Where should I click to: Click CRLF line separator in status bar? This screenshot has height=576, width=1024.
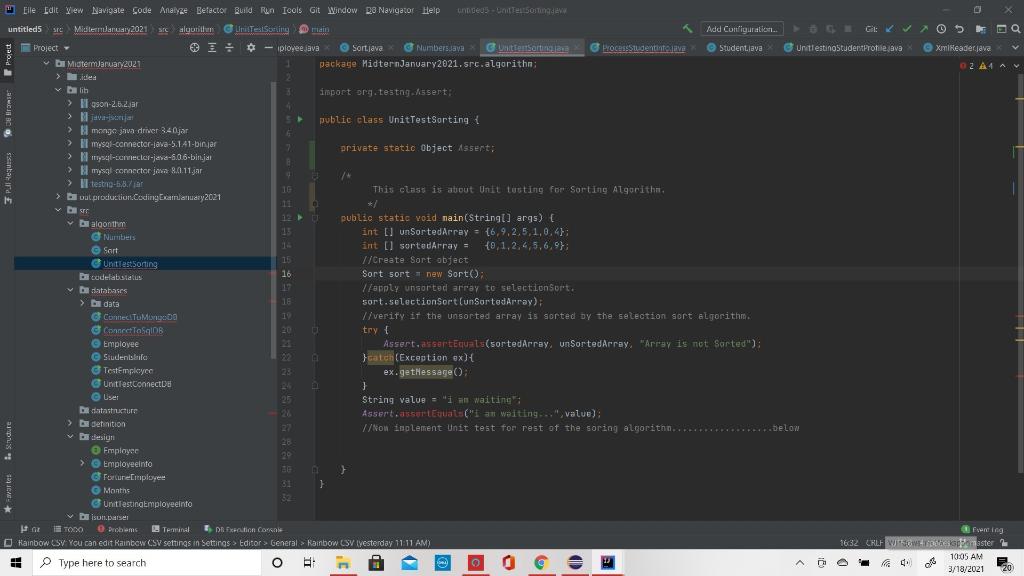coord(877,542)
